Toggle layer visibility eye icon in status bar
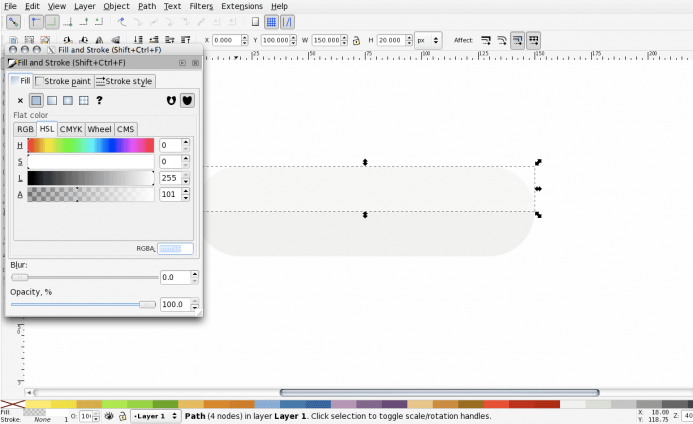693x424 pixels. click(109, 416)
